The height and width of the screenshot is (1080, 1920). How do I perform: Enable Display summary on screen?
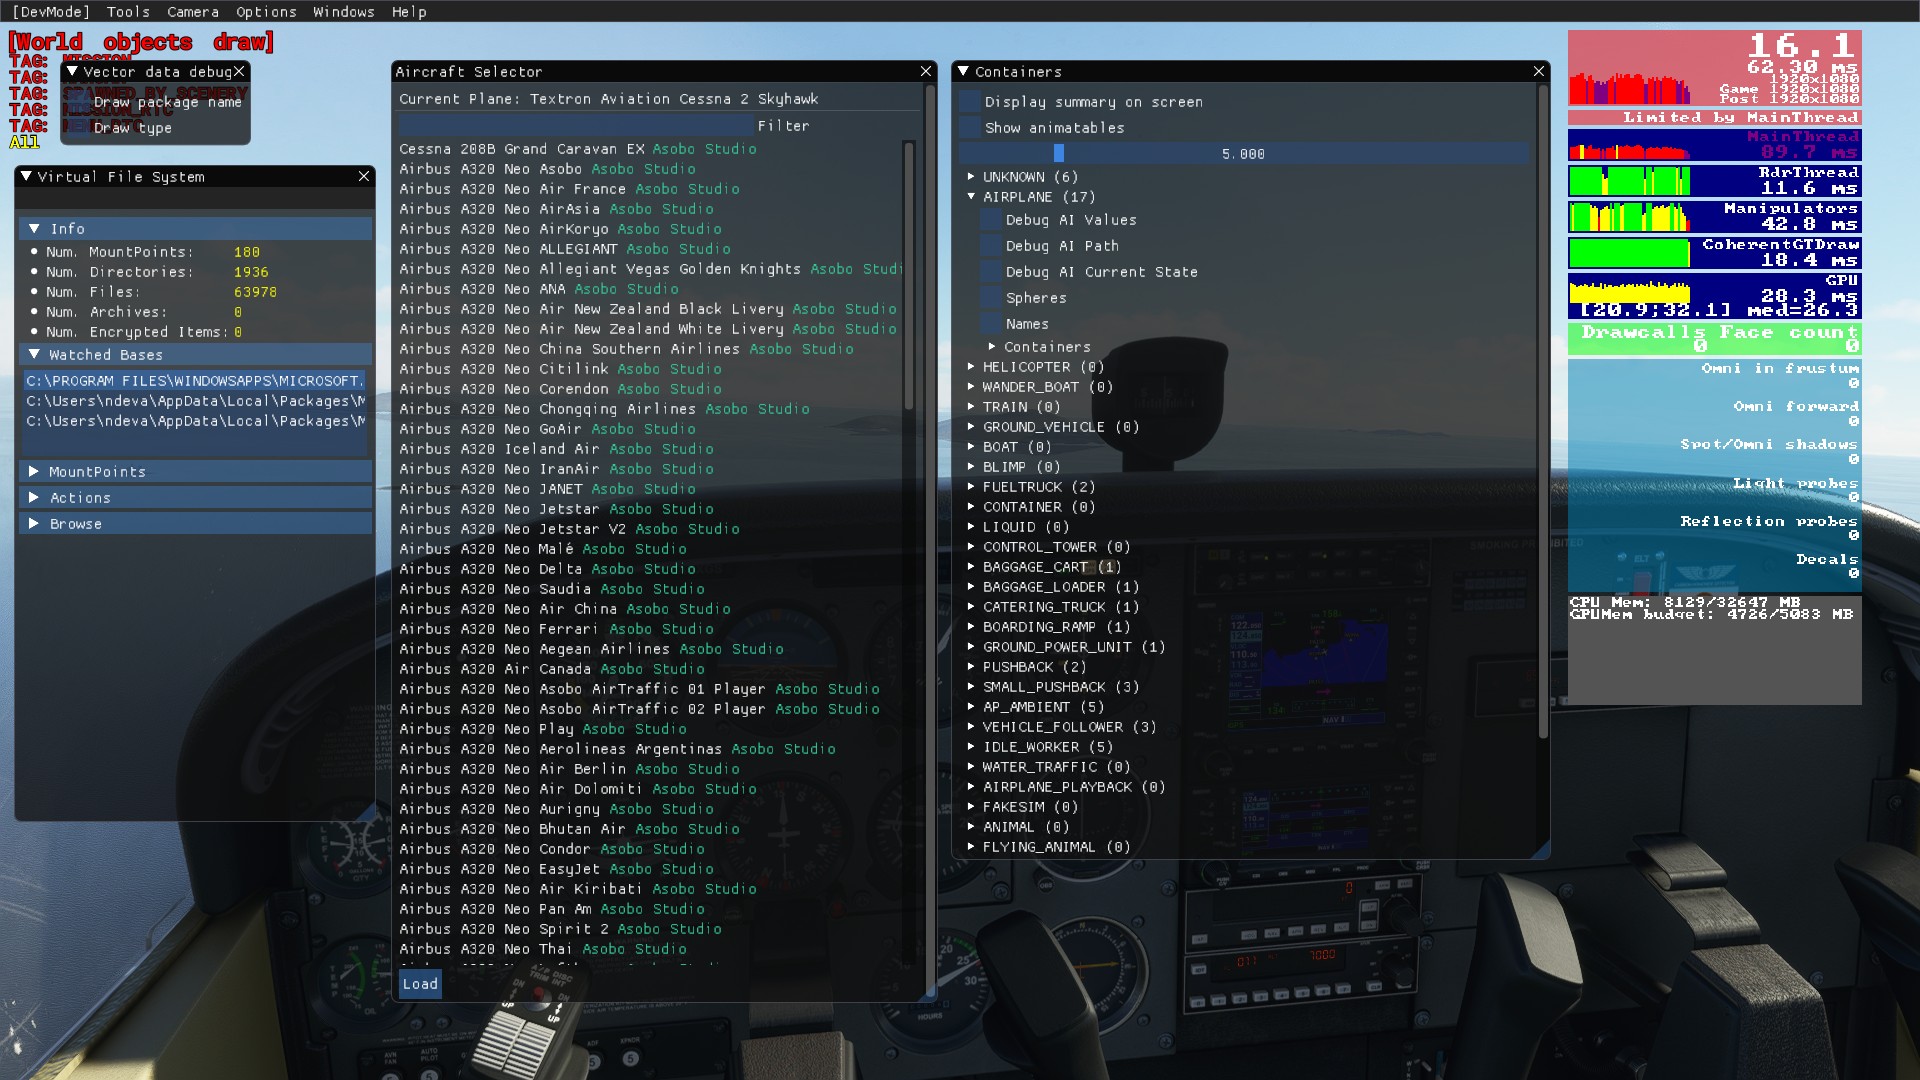pos(969,102)
